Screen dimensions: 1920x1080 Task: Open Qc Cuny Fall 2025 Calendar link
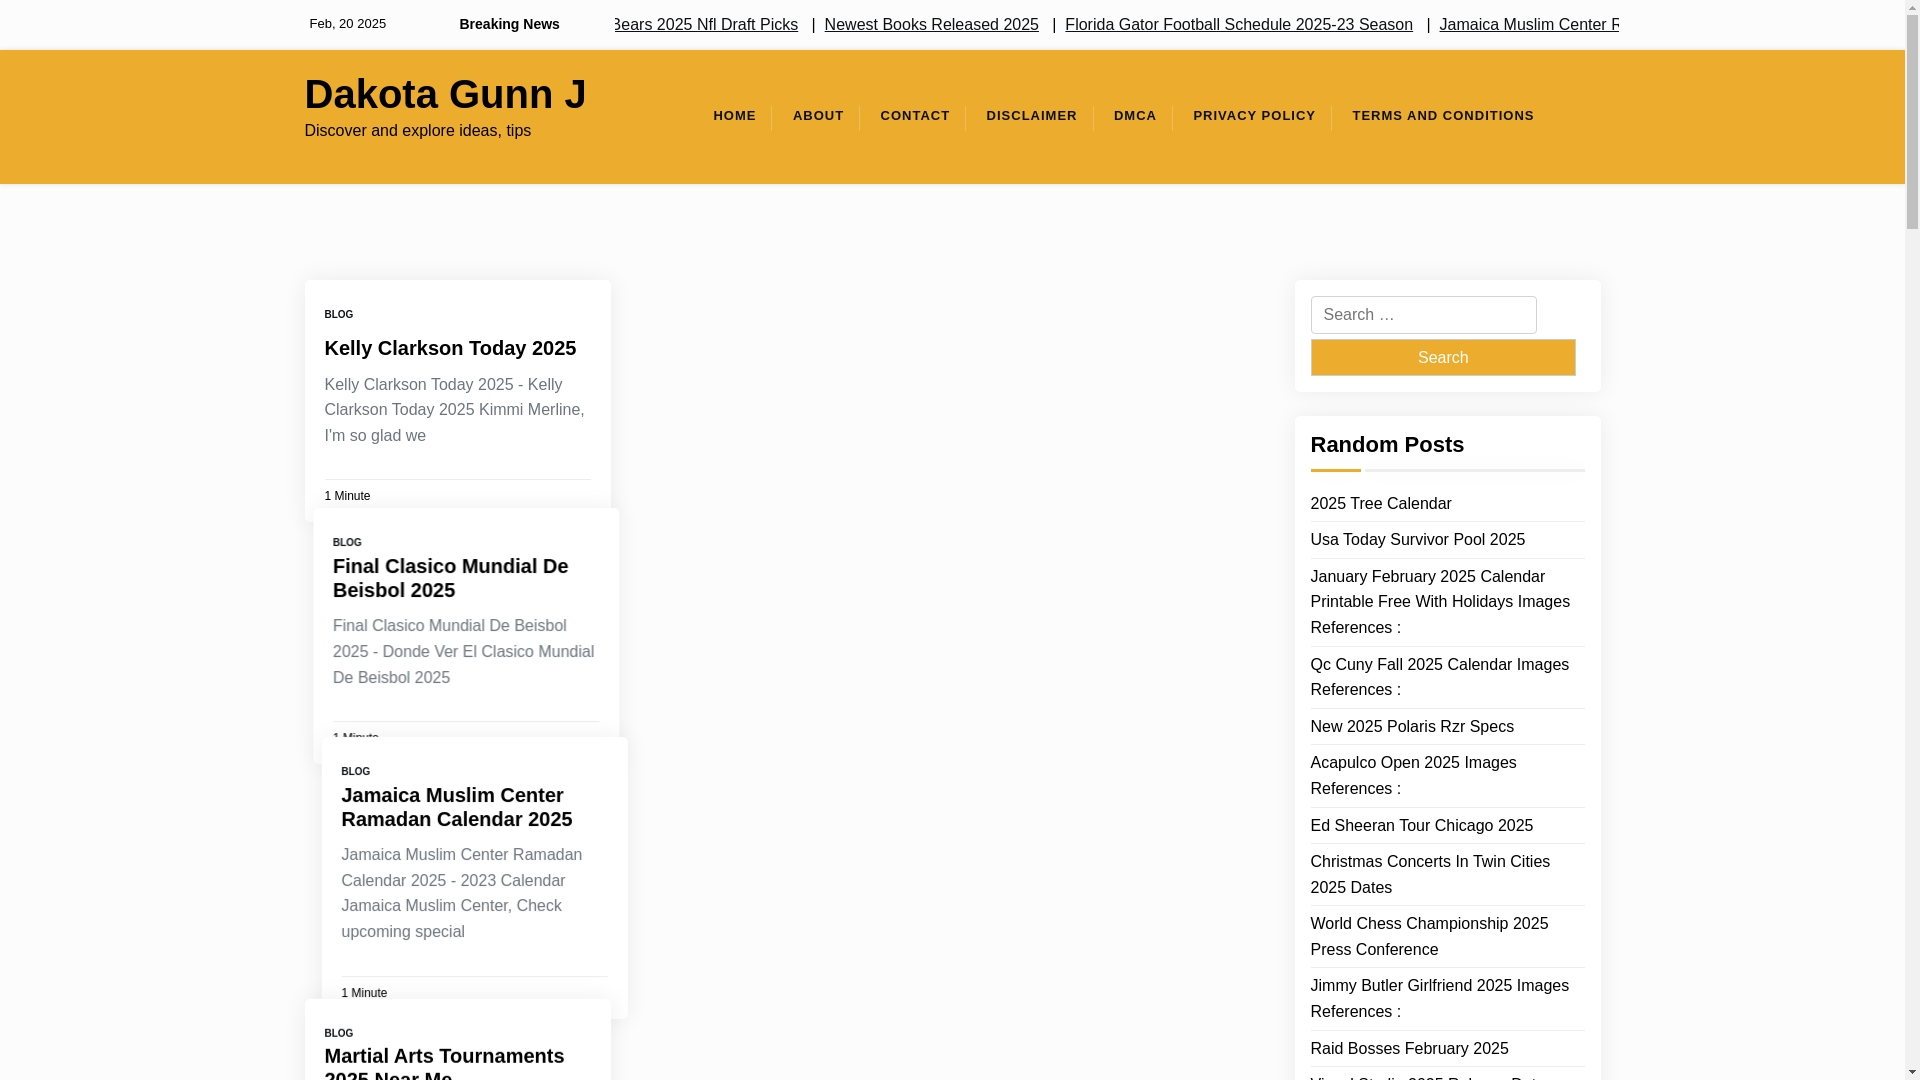(x=1439, y=677)
